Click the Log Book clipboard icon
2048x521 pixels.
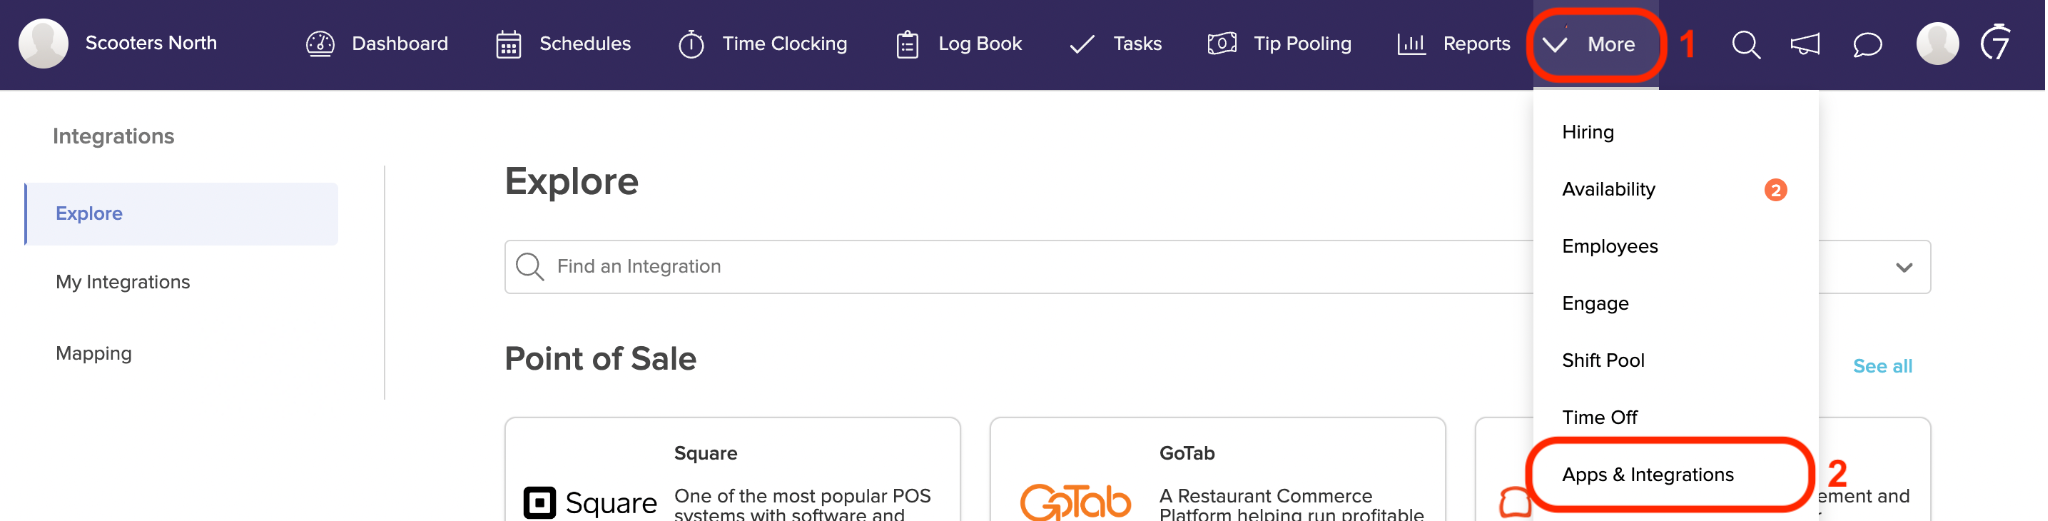pyautogui.click(x=907, y=44)
